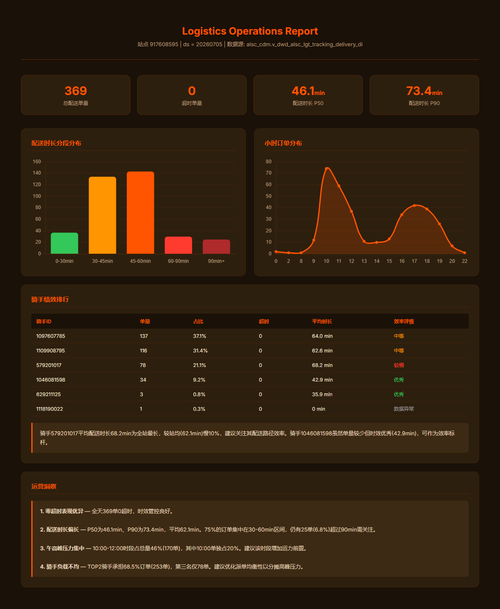Click the 31.4% share cell

[200, 351]
